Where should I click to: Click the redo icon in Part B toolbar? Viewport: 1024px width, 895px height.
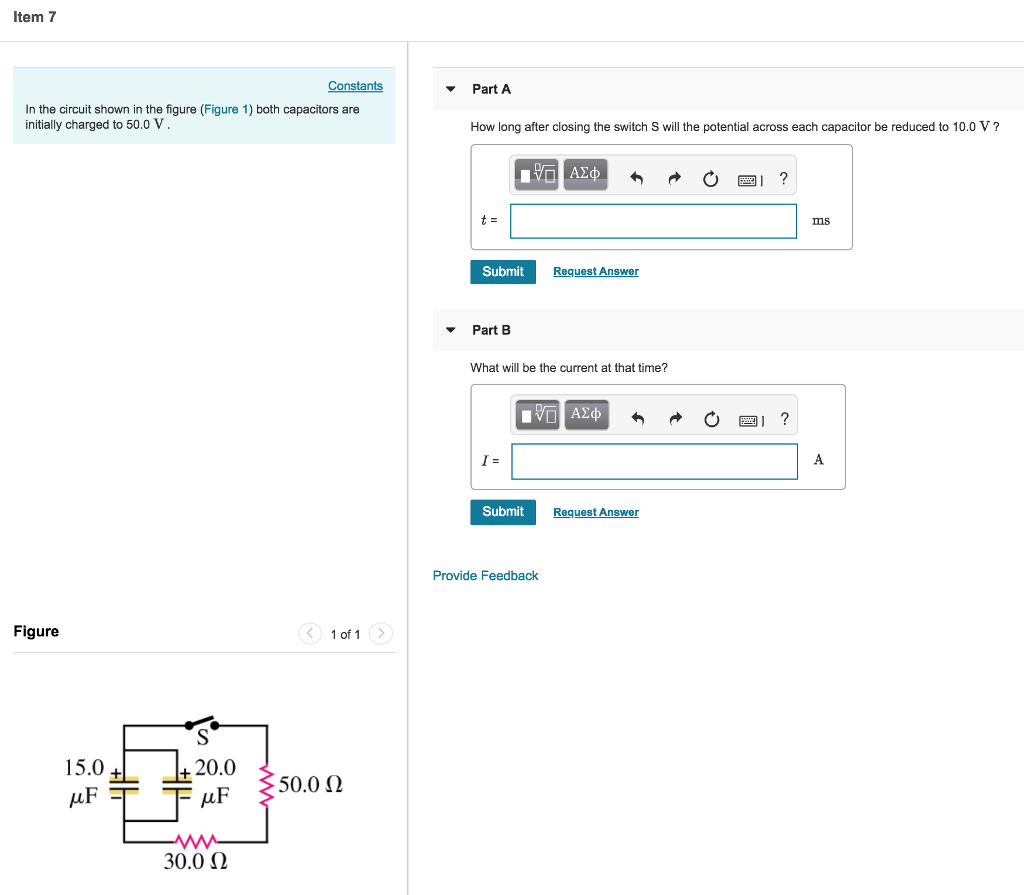click(674, 418)
